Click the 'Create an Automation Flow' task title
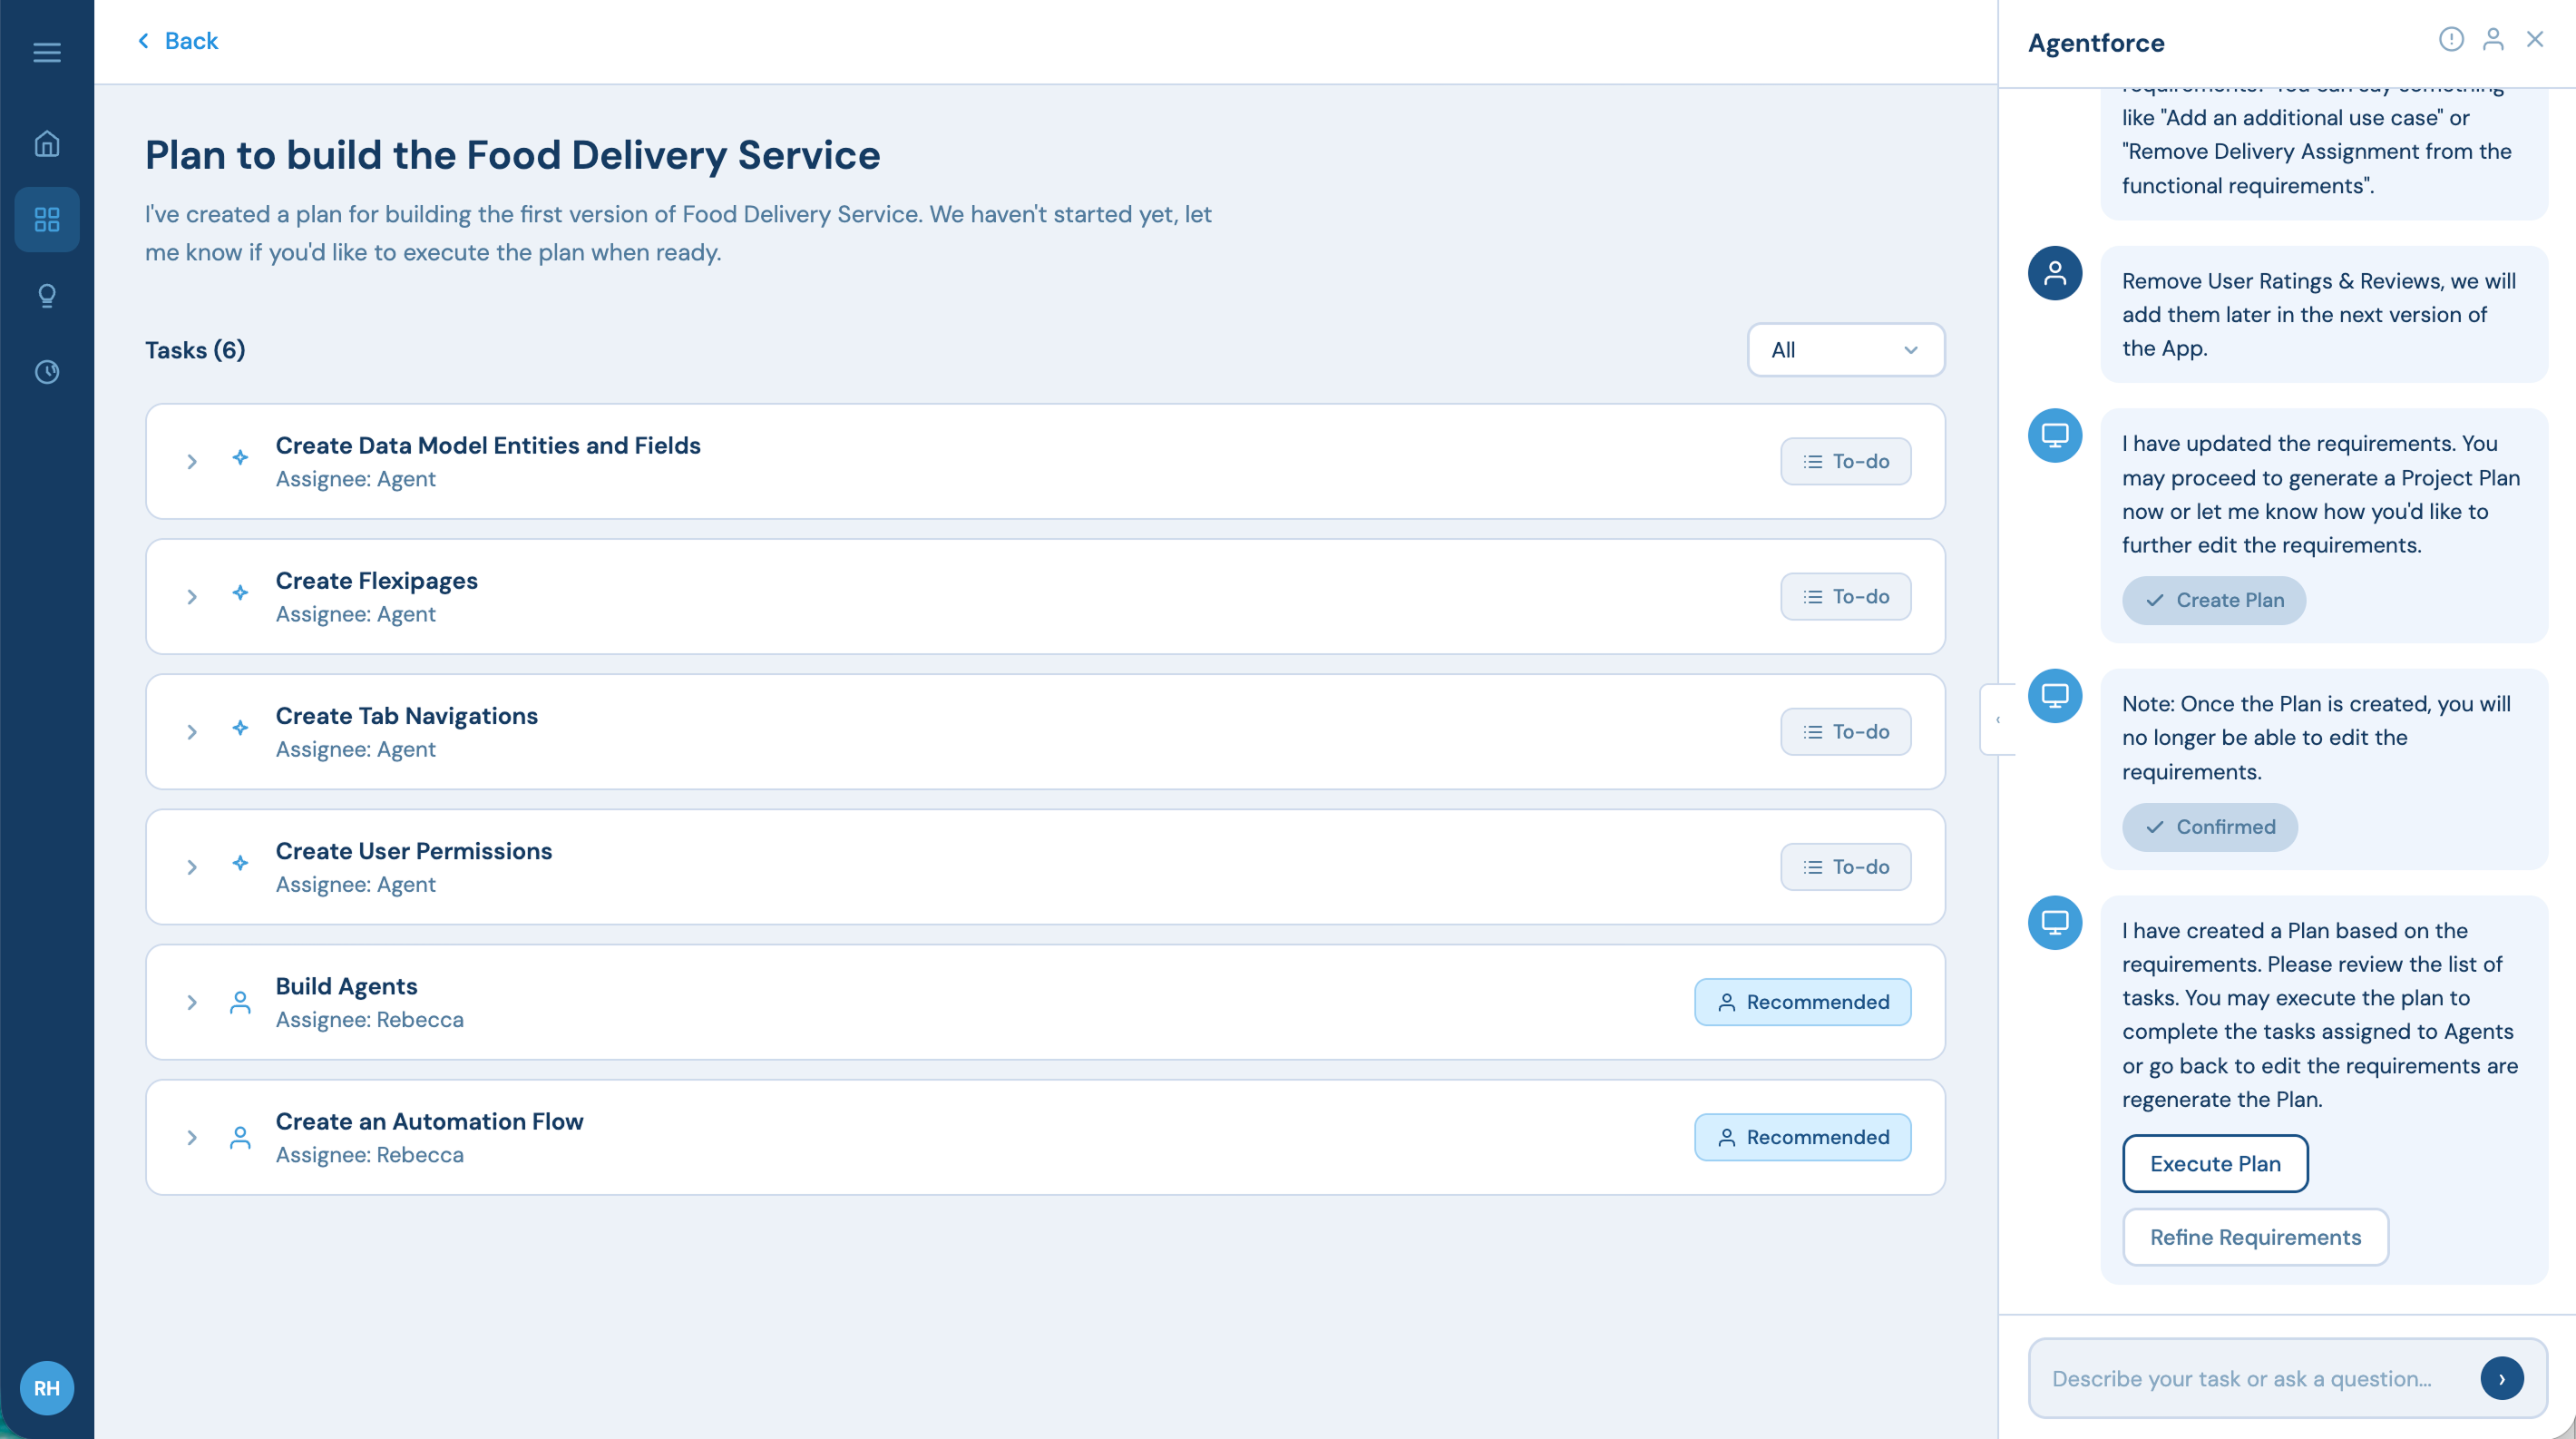This screenshot has width=2576, height=1439. [430, 1121]
